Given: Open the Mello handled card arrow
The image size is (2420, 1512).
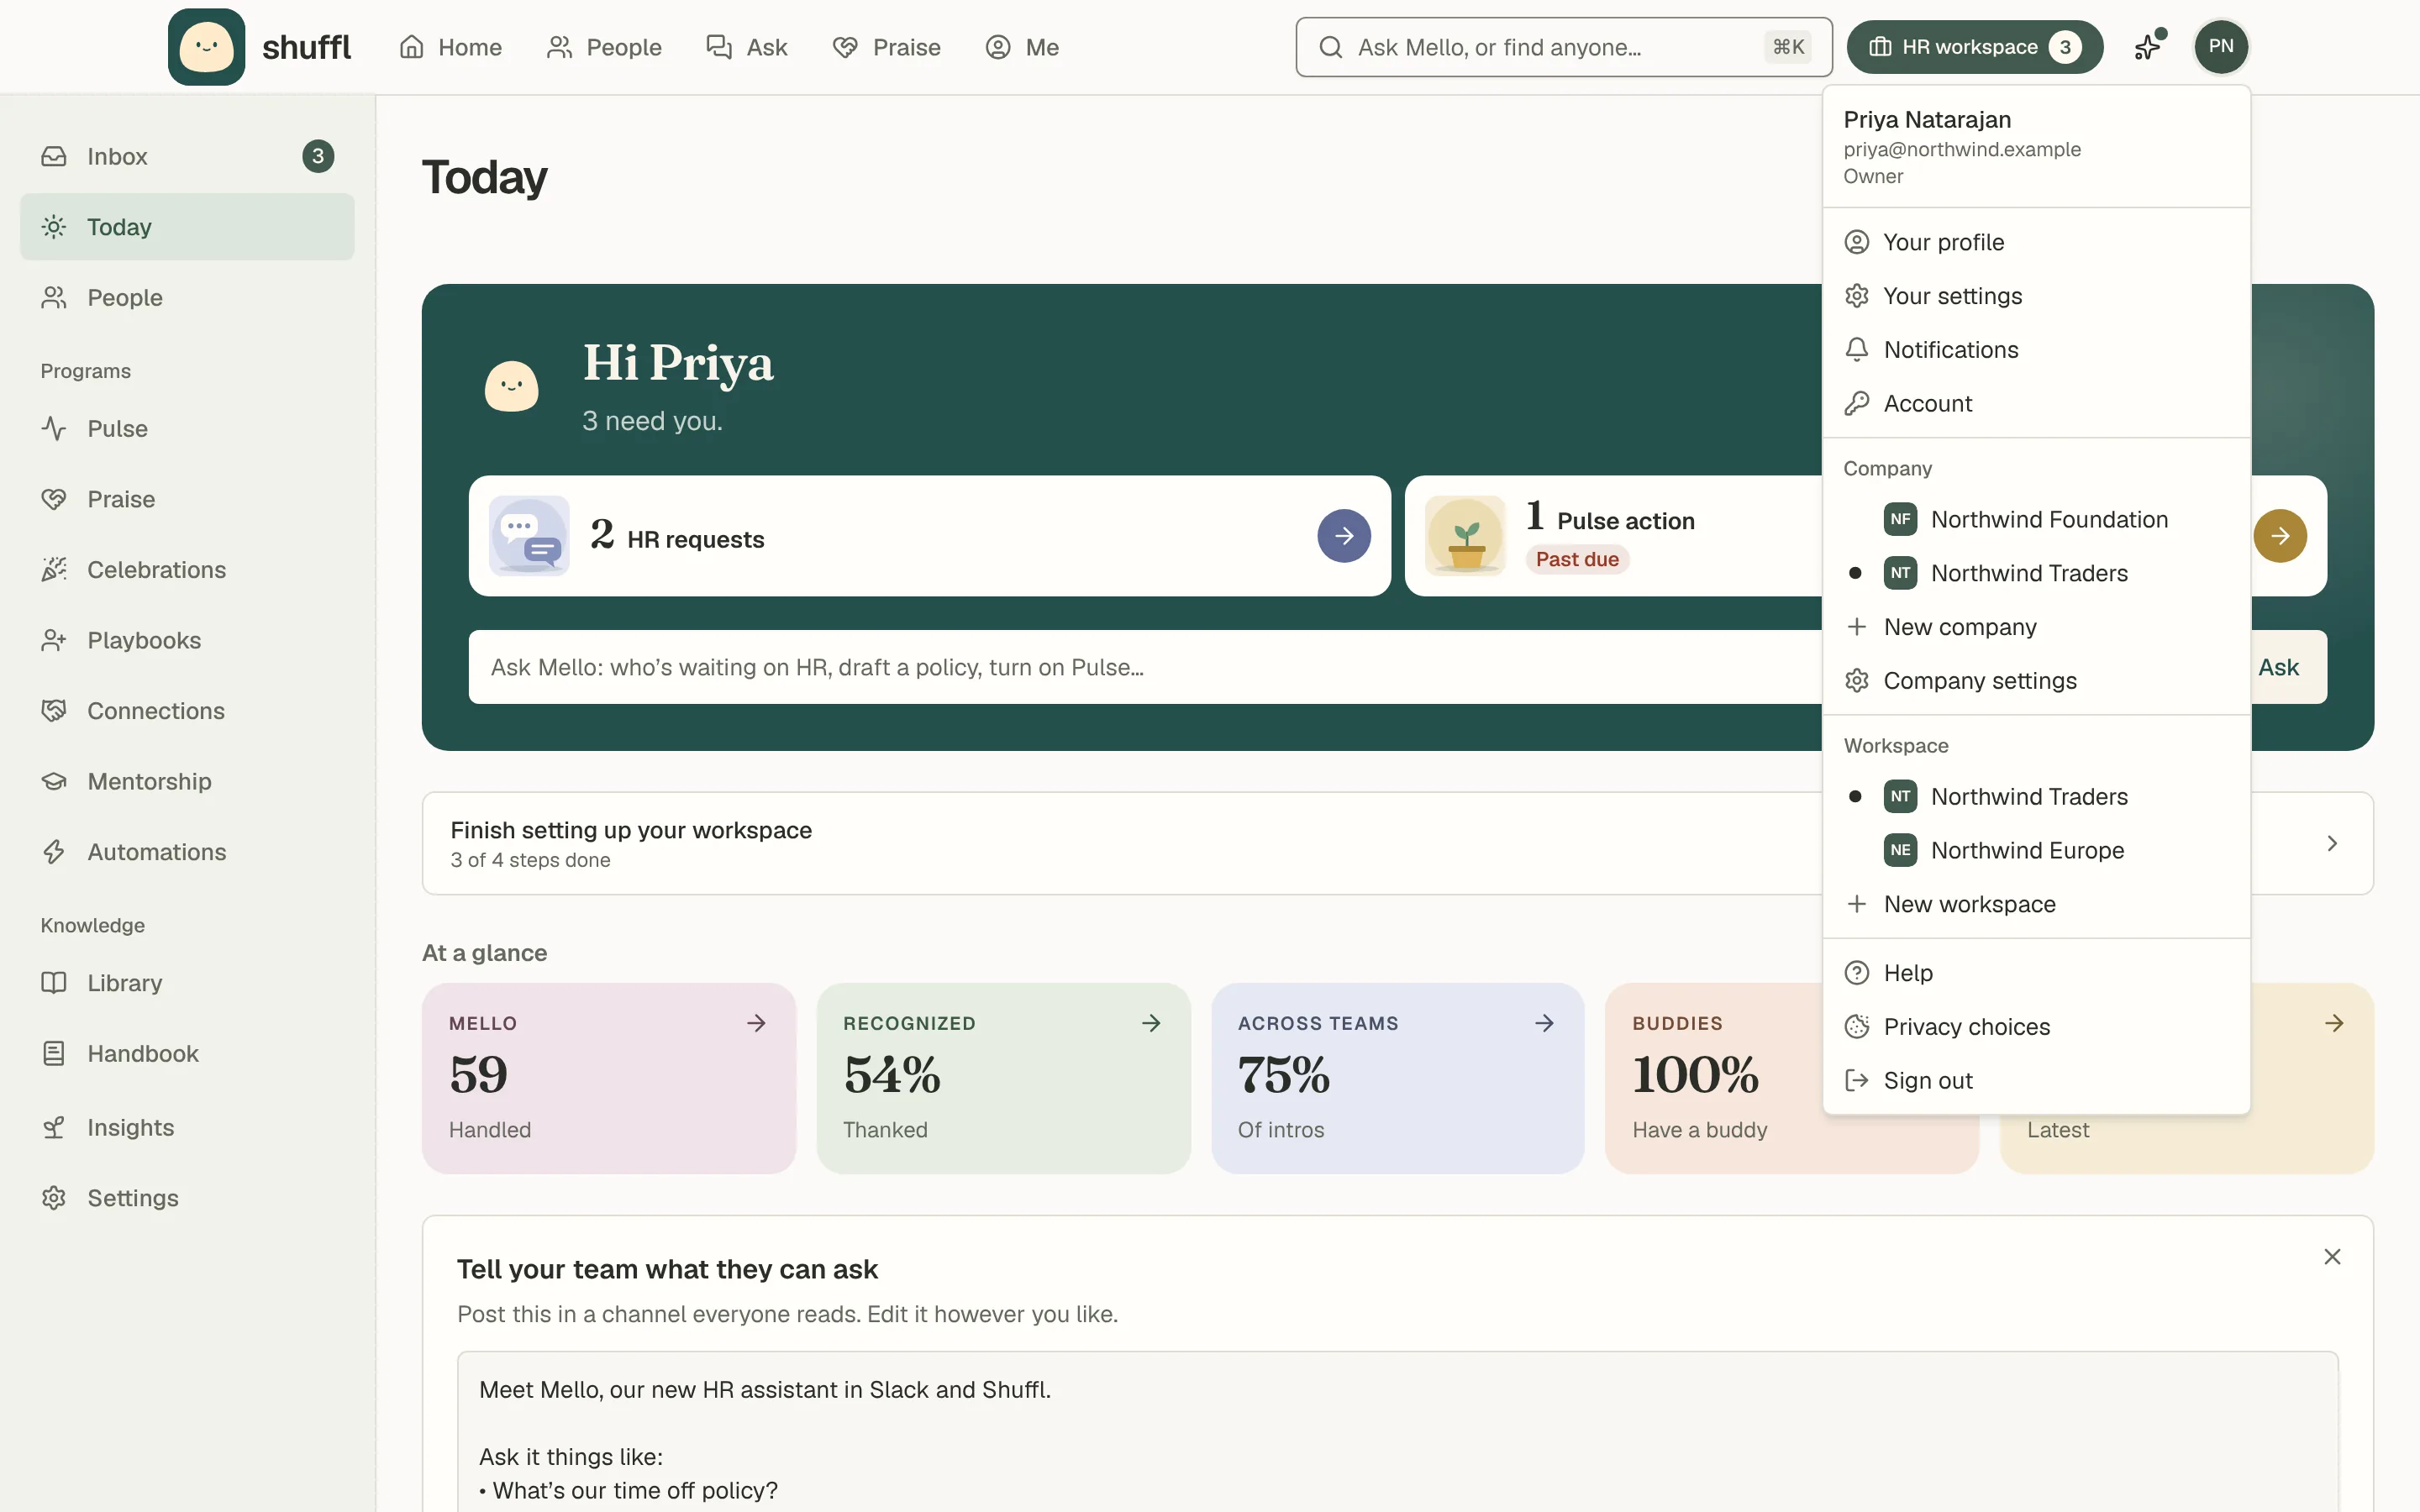Looking at the screenshot, I should point(756,1023).
